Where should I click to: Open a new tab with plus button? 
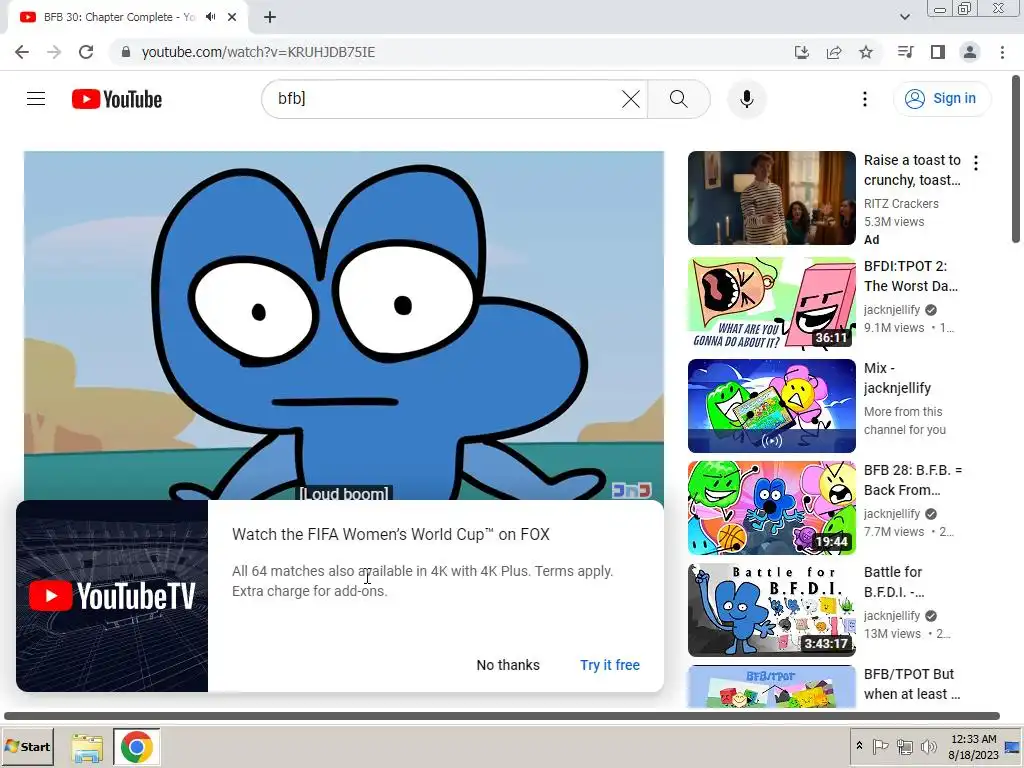(x=270, y=17)
